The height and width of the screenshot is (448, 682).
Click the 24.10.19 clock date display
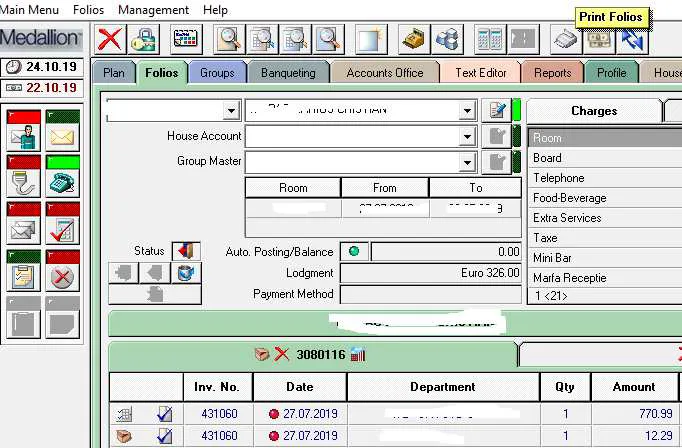[x=42, y=67]
